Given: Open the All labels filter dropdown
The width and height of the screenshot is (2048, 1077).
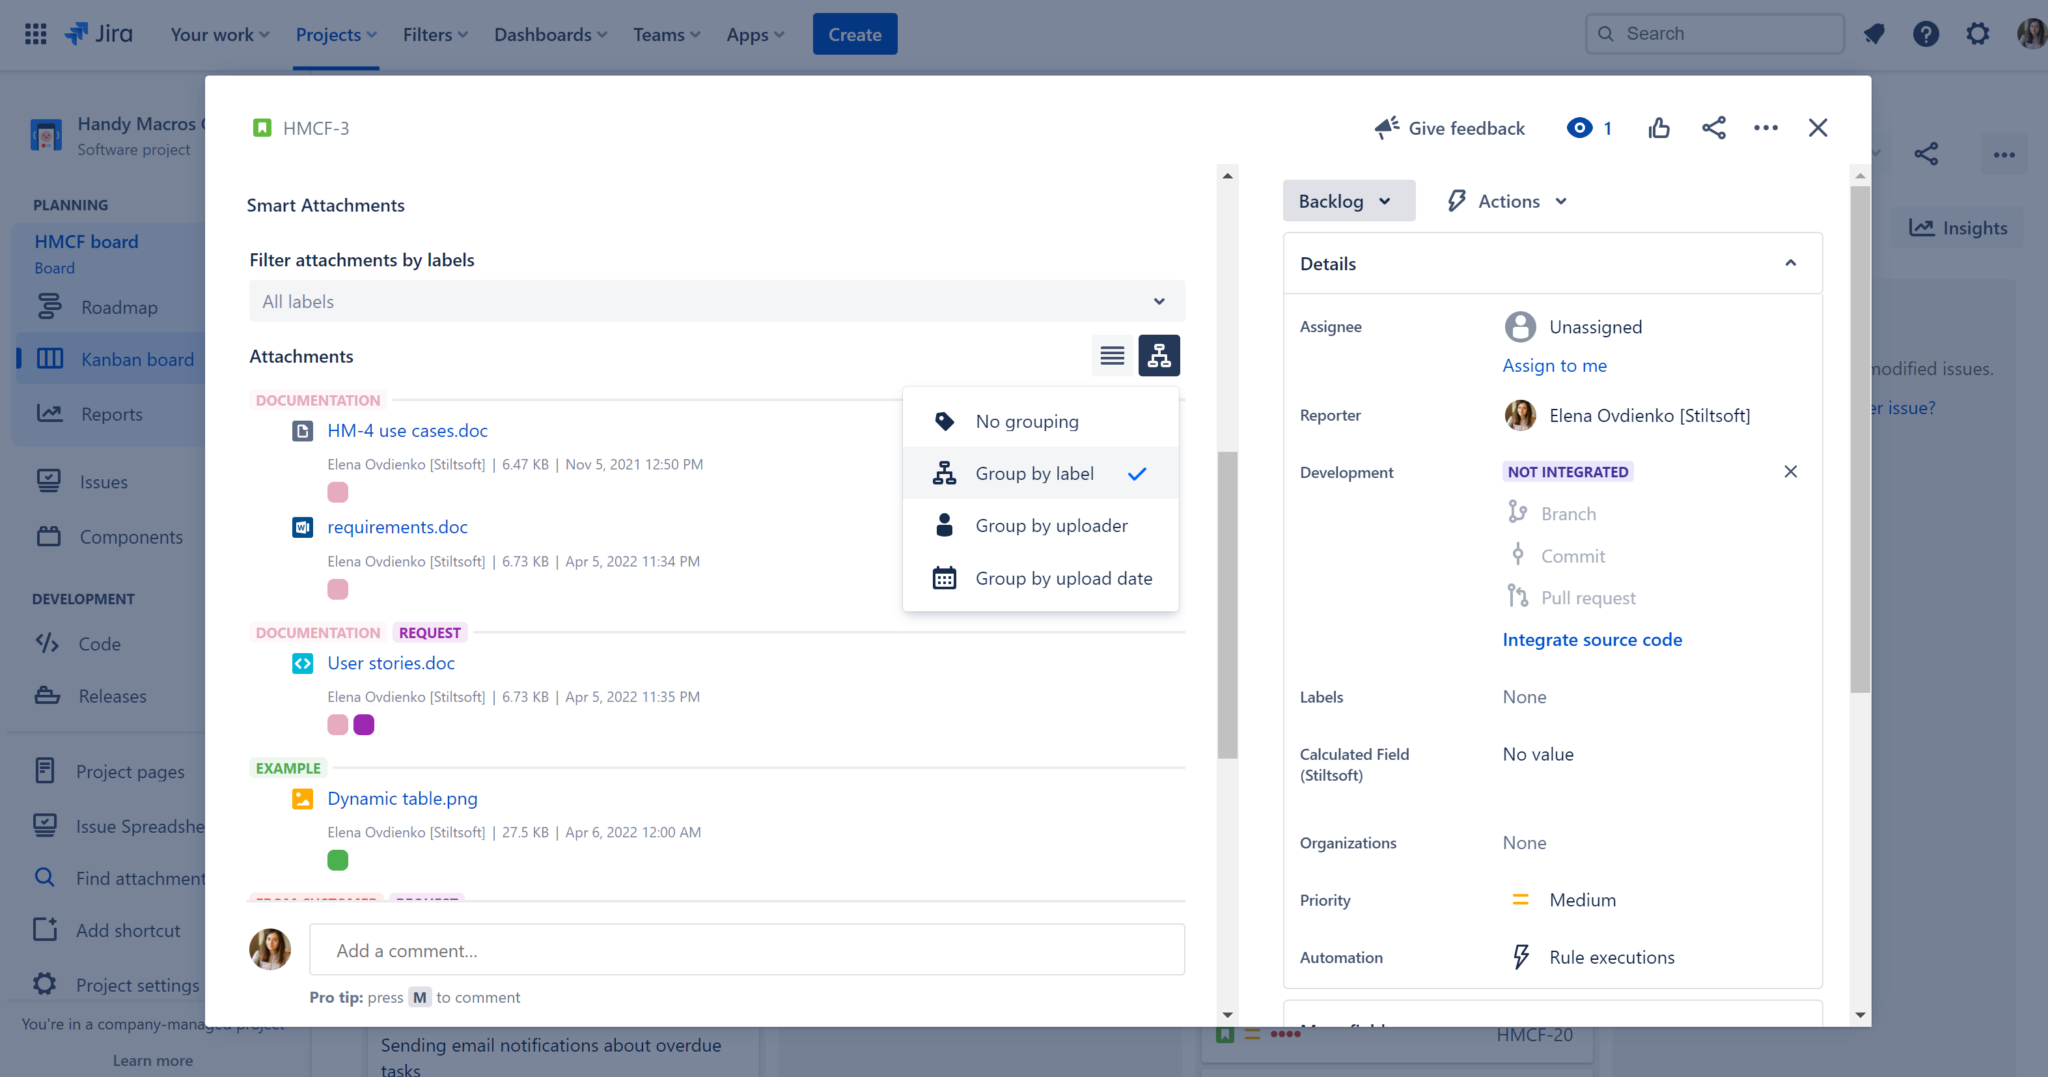Looking at the screenshot, I should tap(715, 301).
